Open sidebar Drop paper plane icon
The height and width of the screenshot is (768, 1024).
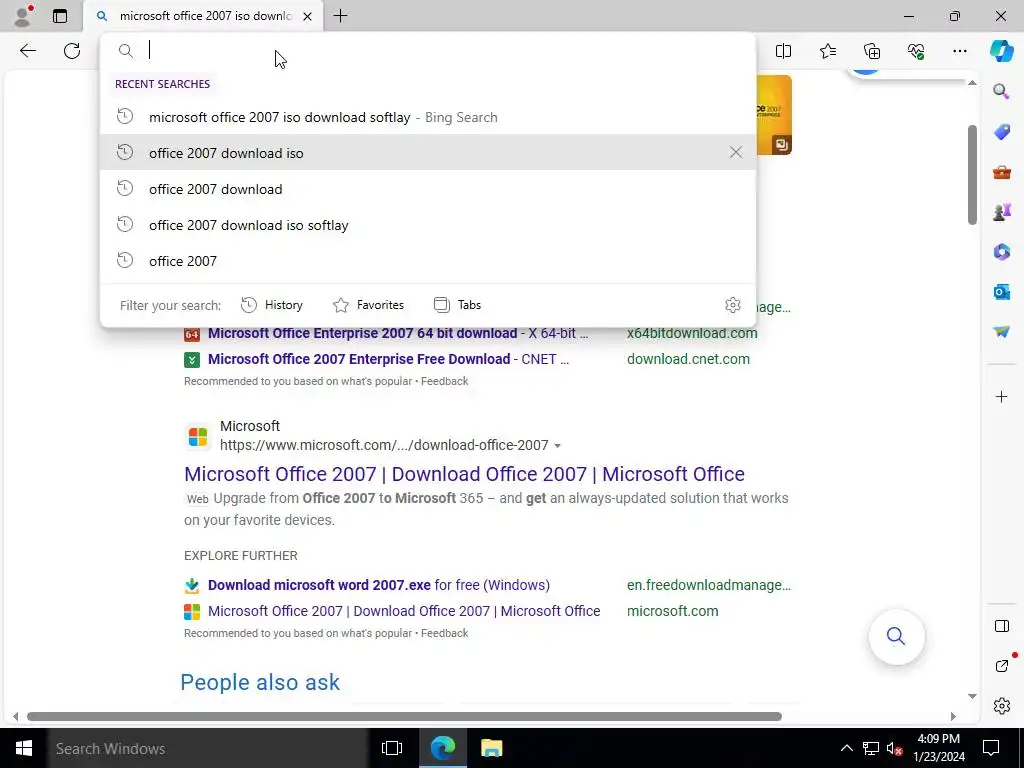(x=1001, y=332)
